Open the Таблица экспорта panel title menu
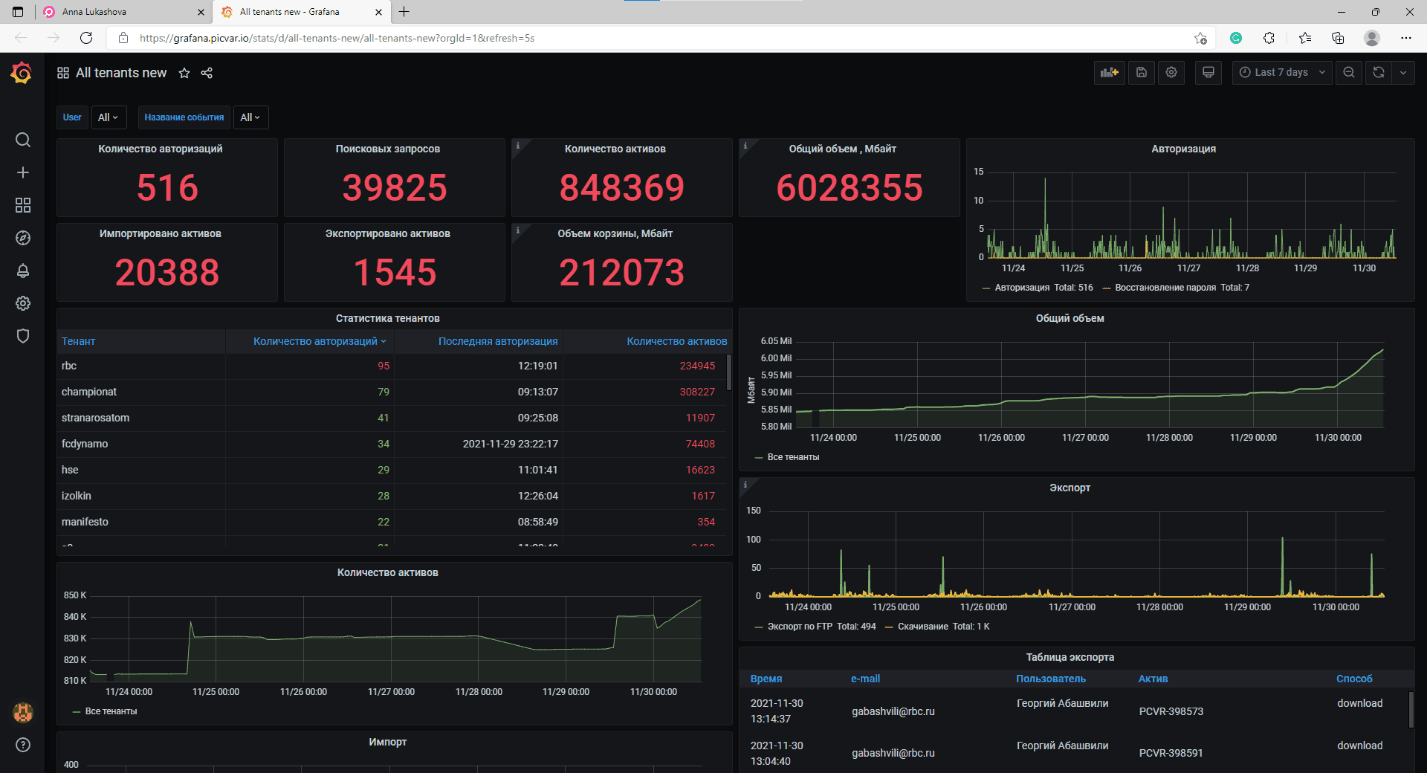The image size is (1427, 773). point(1070,657)
